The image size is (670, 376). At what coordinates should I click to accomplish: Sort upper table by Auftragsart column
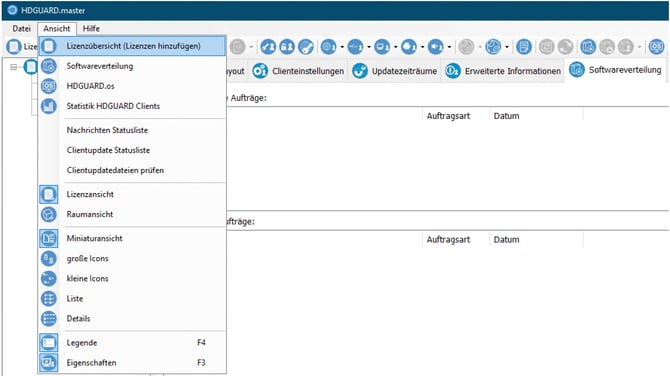457,116
